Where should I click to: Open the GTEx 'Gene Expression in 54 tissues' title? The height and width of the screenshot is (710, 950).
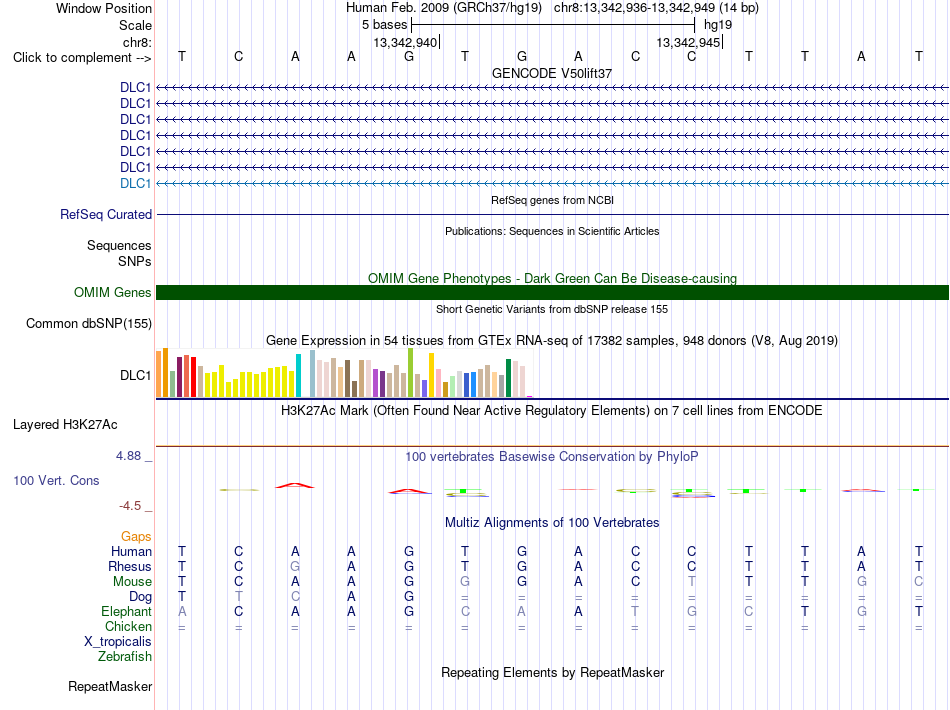[552, 340]
